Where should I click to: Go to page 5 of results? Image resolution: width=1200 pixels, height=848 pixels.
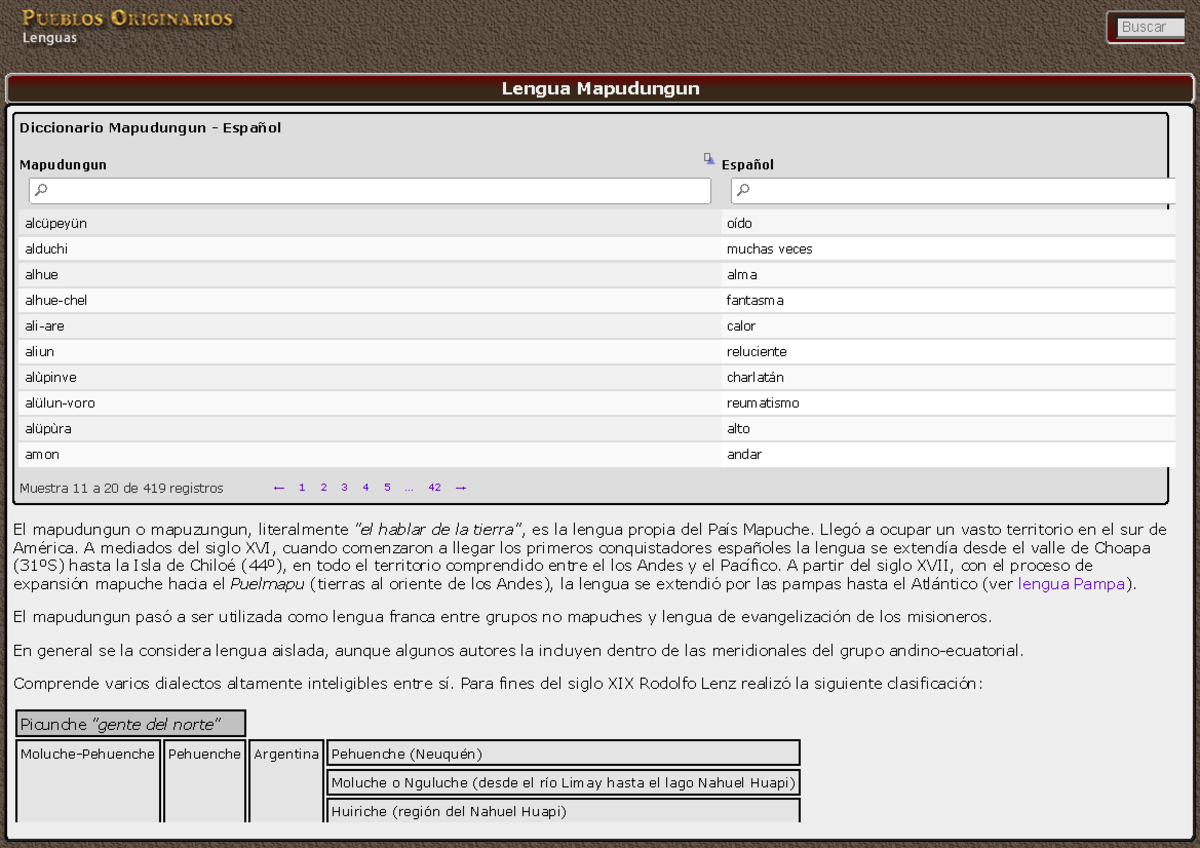click(387, 488)
